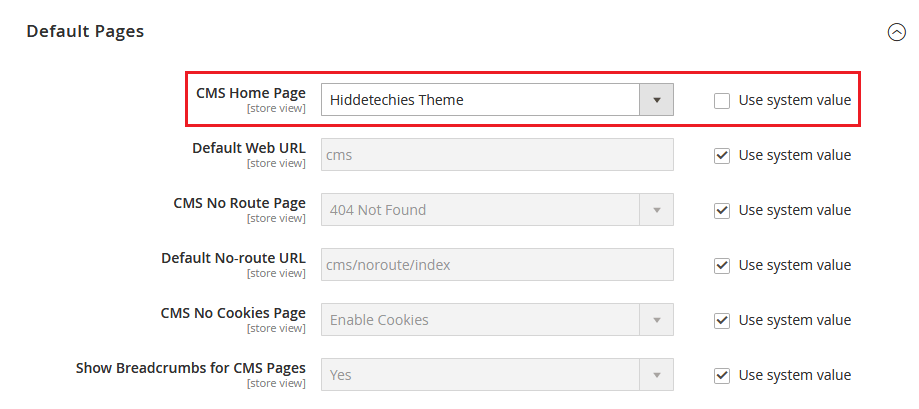Viewport: 919px width, 409px height.
Task: Open the CMS No Cookies Page dropdown
Action: click(x=497, y=320)
